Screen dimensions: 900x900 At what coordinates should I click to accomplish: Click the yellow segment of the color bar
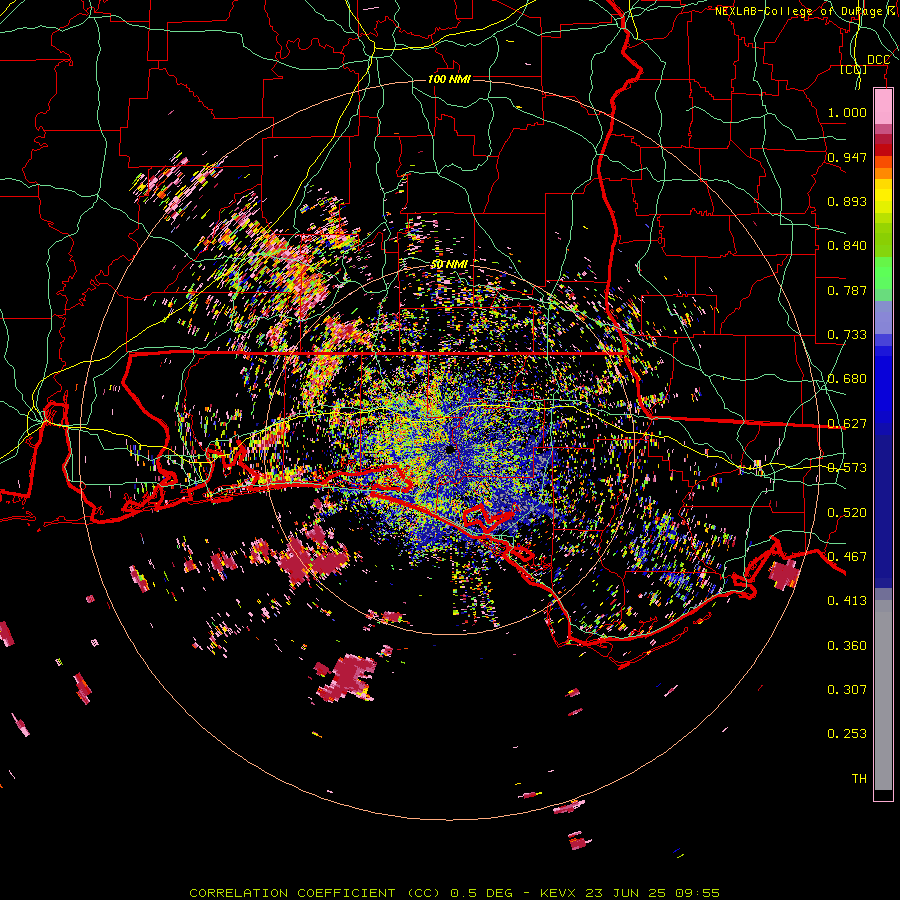883,198
